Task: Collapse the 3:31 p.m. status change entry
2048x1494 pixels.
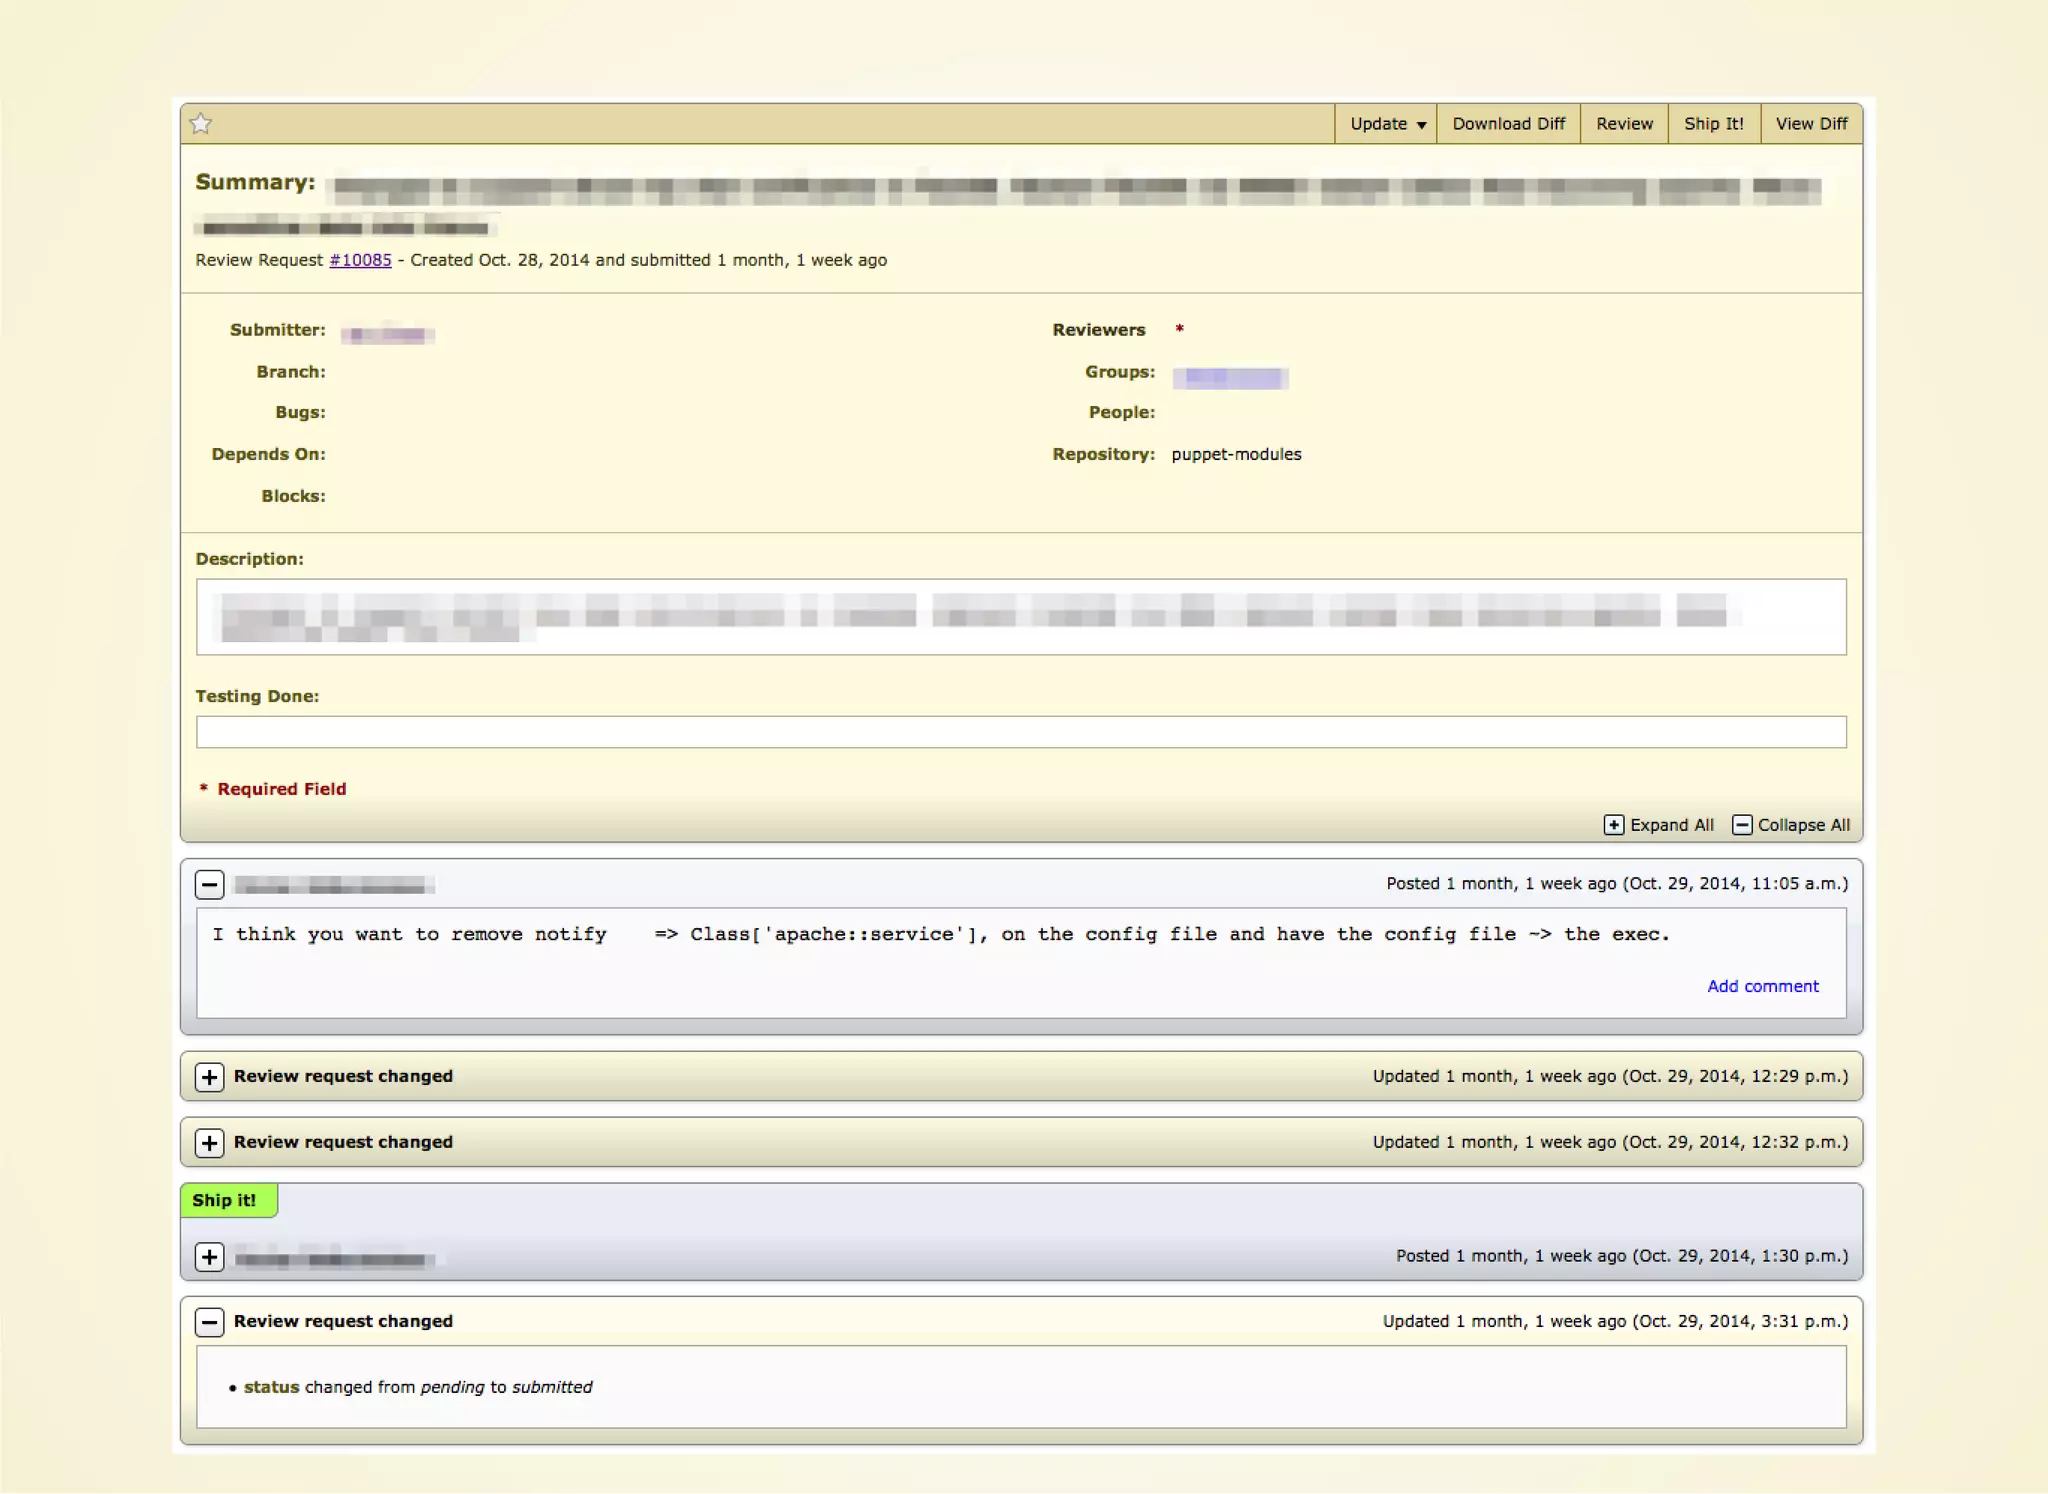Action: (209, 1322)
